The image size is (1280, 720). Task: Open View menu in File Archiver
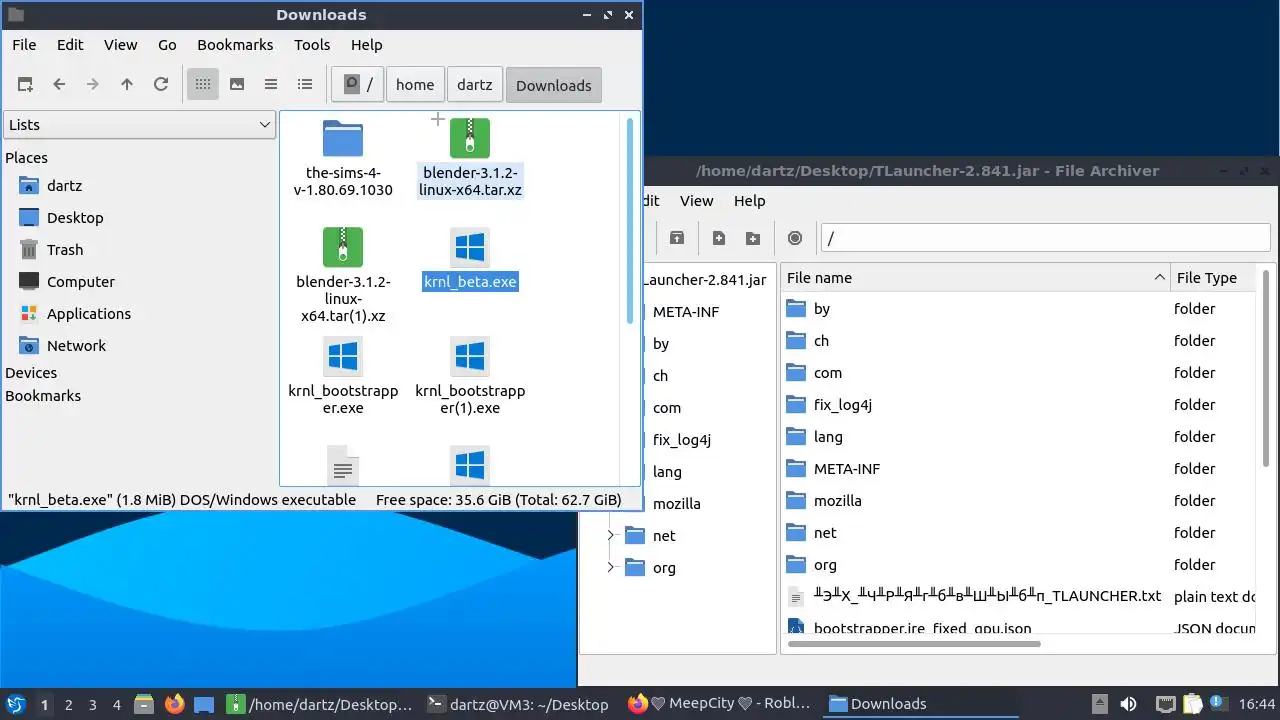pos(697,201)
